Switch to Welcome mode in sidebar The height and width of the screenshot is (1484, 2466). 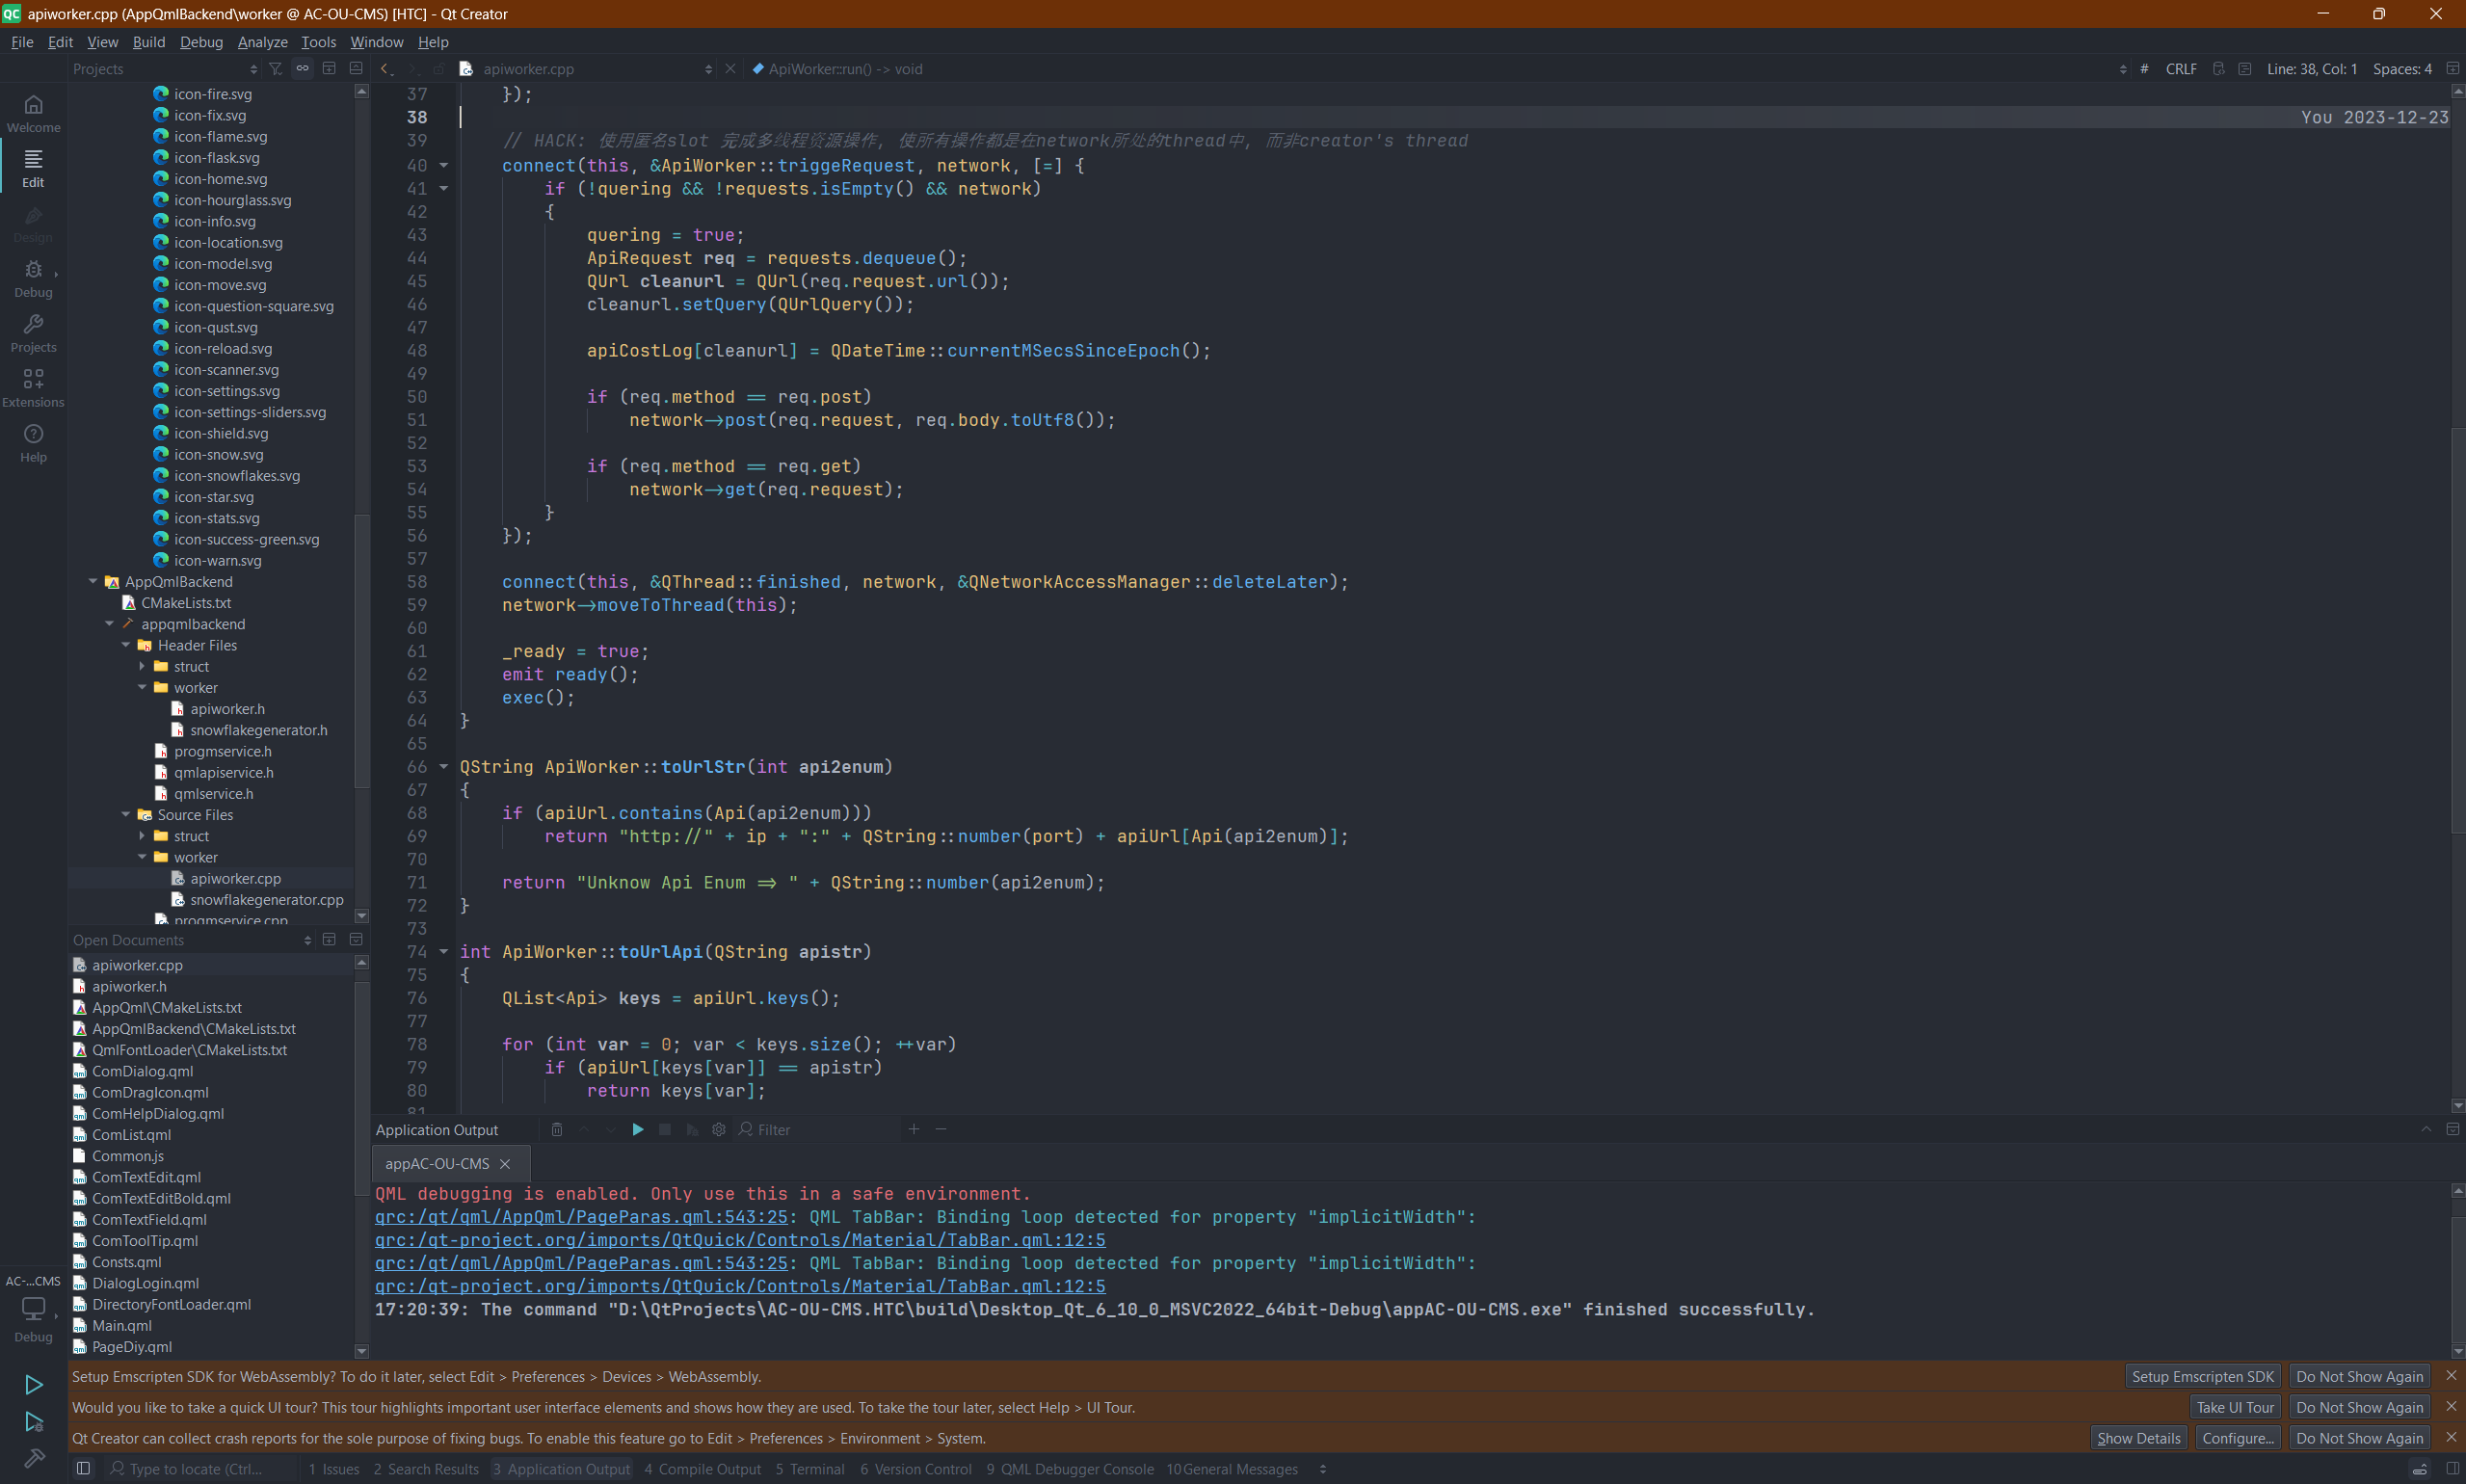click(33, 112)
